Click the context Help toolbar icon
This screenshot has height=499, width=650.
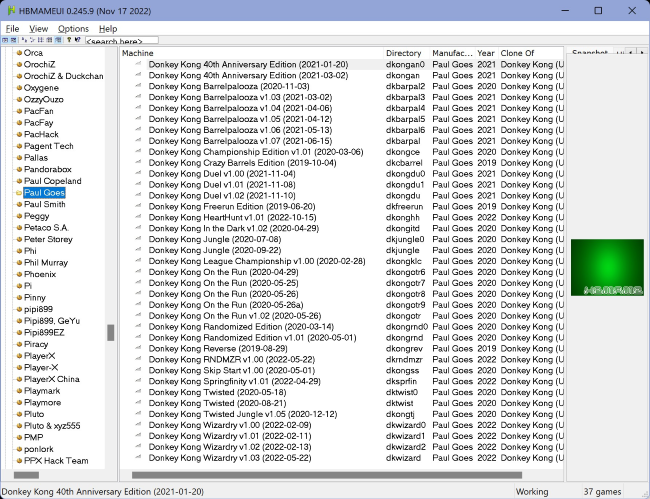point(78,40)
